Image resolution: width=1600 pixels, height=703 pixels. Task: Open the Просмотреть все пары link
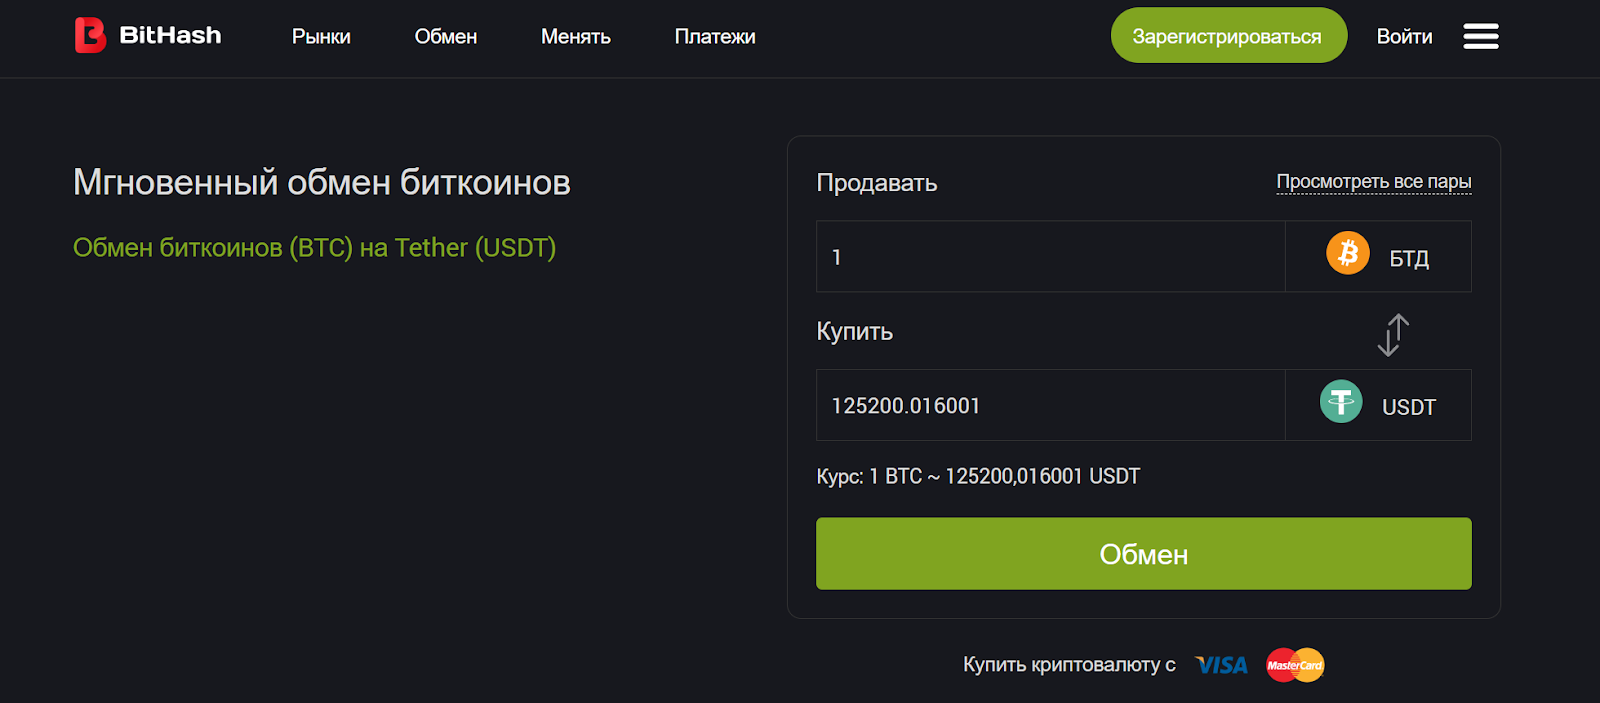click(1373, 182)
